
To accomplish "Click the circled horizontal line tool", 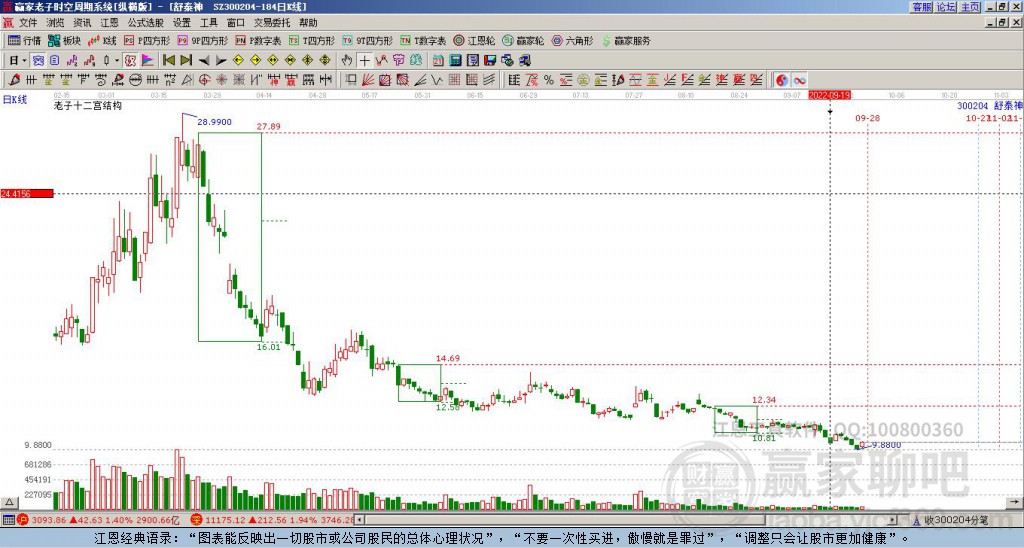I will pyautogui.click(x=136, y=80).
